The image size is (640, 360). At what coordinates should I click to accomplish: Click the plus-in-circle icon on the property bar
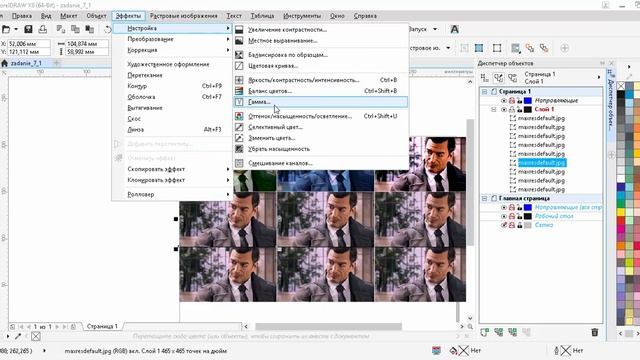pyautogui.click(x=564, y=48)
